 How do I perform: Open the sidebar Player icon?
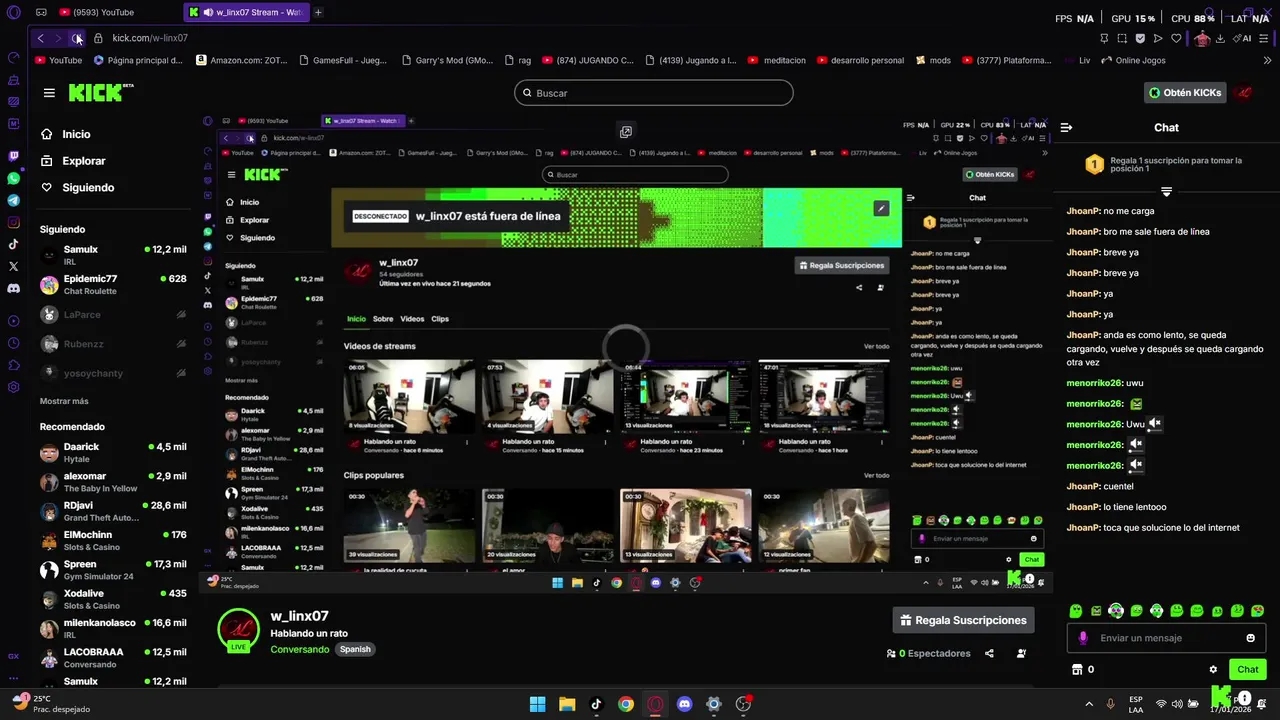click(x=13, y=321)
